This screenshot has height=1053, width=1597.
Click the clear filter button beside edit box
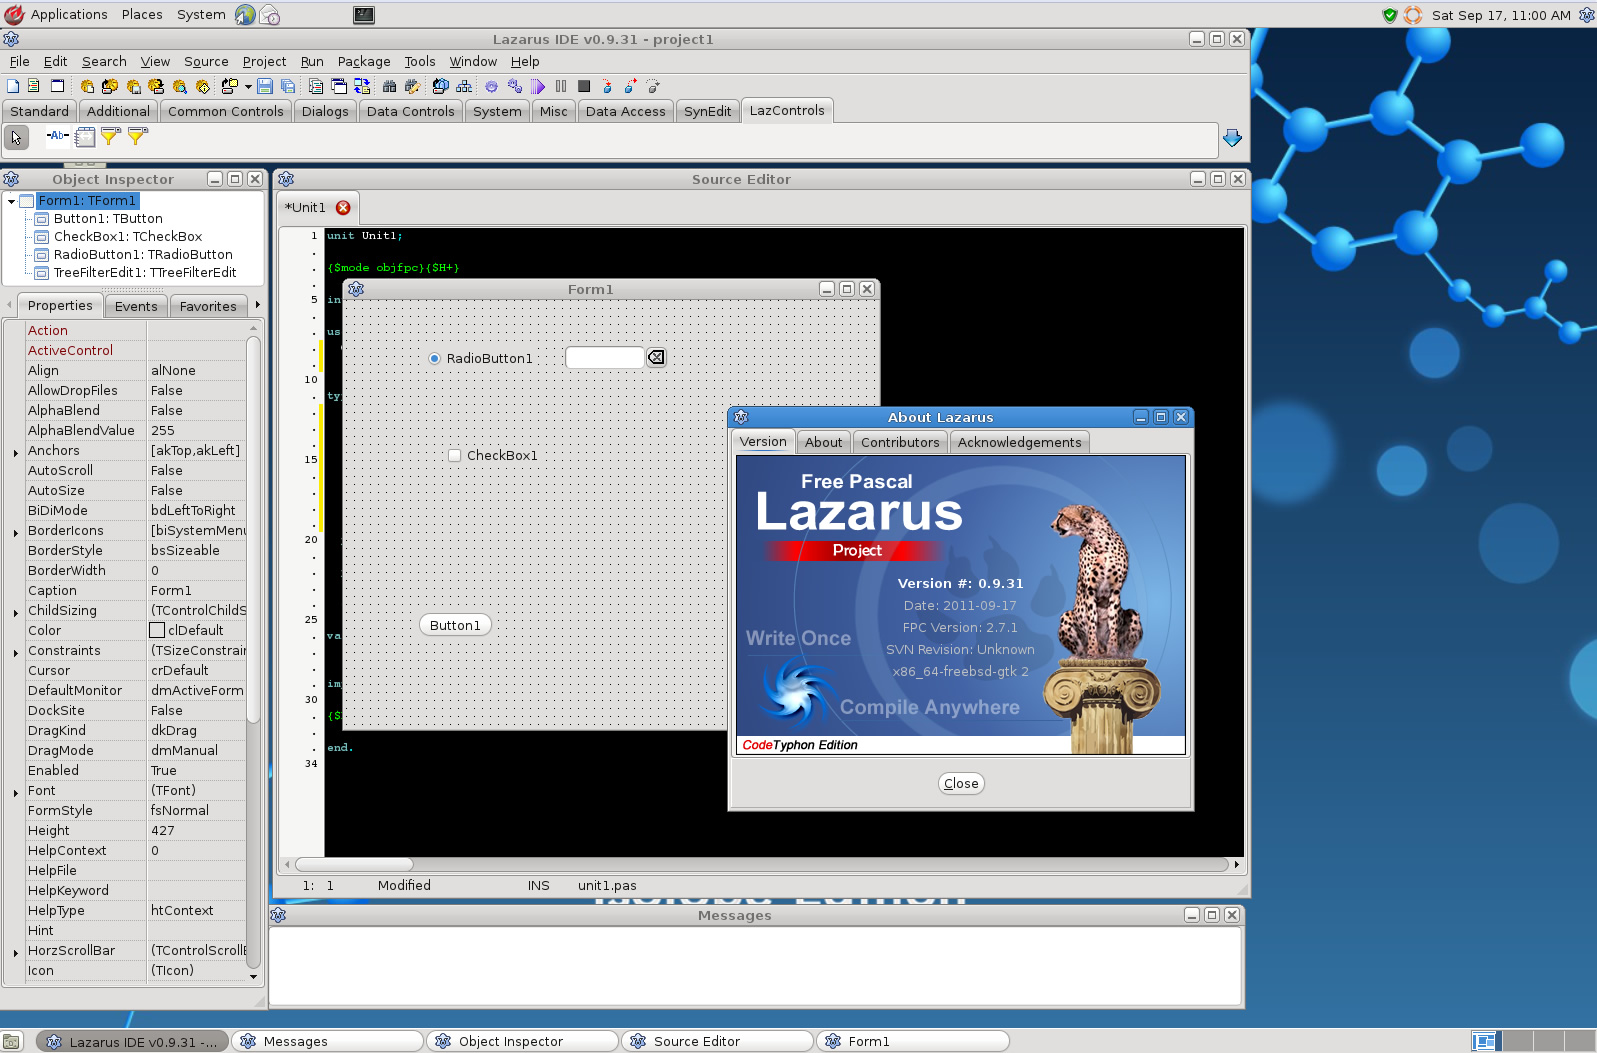[656, 357]
